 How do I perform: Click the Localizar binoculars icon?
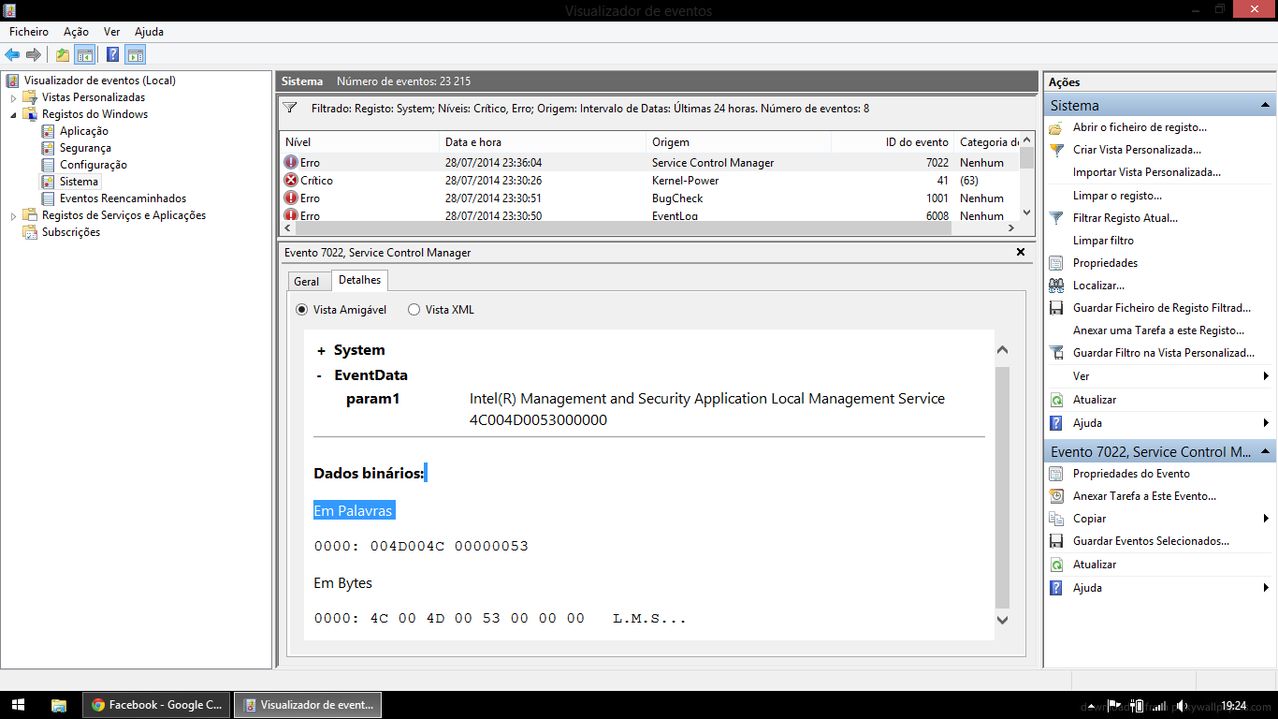point(1056,285)
